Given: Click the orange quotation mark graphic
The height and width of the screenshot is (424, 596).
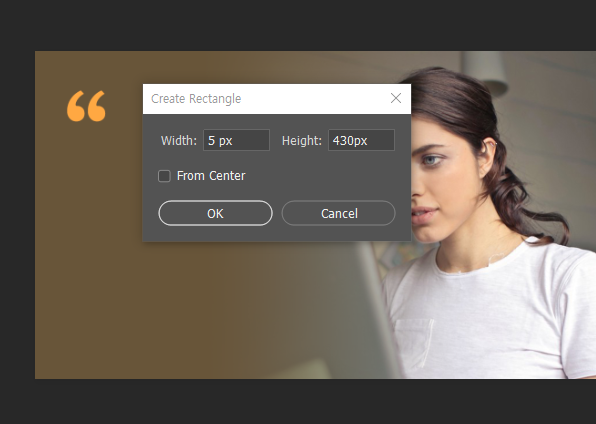Looking at the screenshot, I should 86,106.
